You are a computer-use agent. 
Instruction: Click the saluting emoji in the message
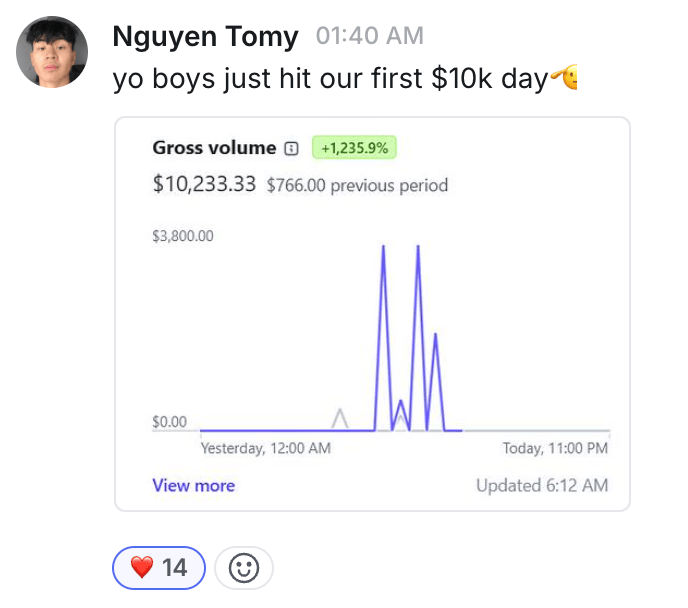tap(566, 77)
